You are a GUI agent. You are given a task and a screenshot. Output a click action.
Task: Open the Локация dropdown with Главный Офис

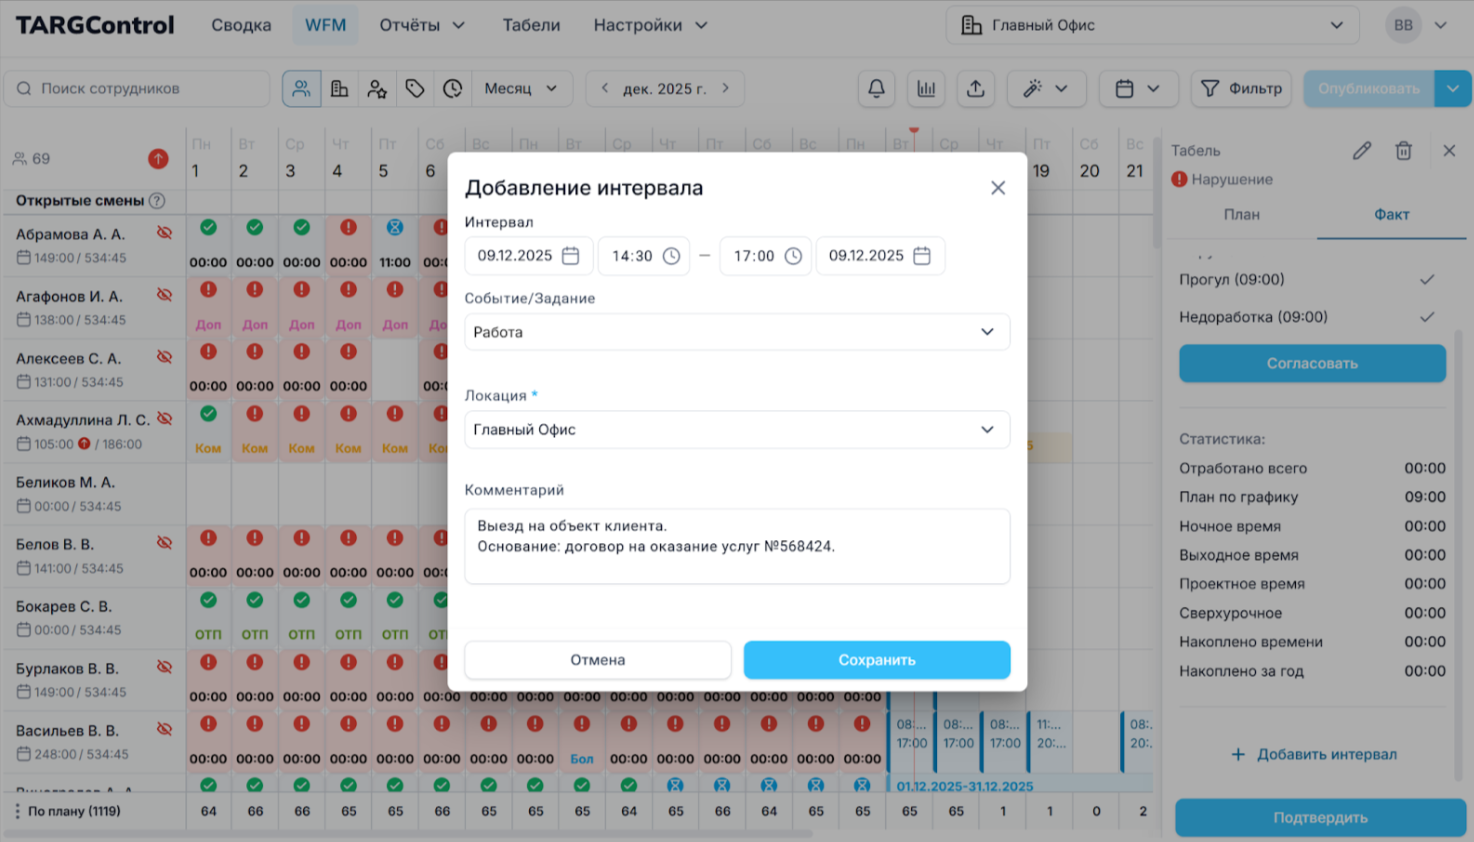point(737,430)
